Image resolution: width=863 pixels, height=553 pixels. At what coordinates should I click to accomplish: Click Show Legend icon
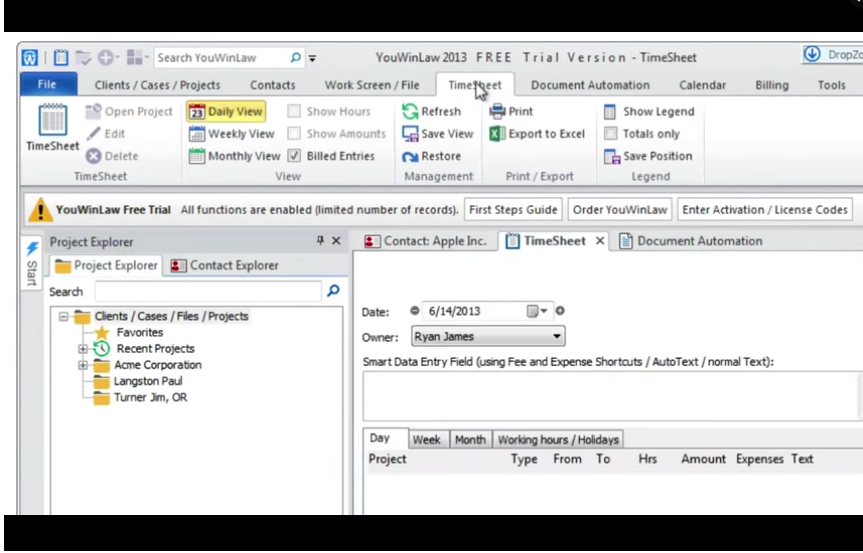610,112
